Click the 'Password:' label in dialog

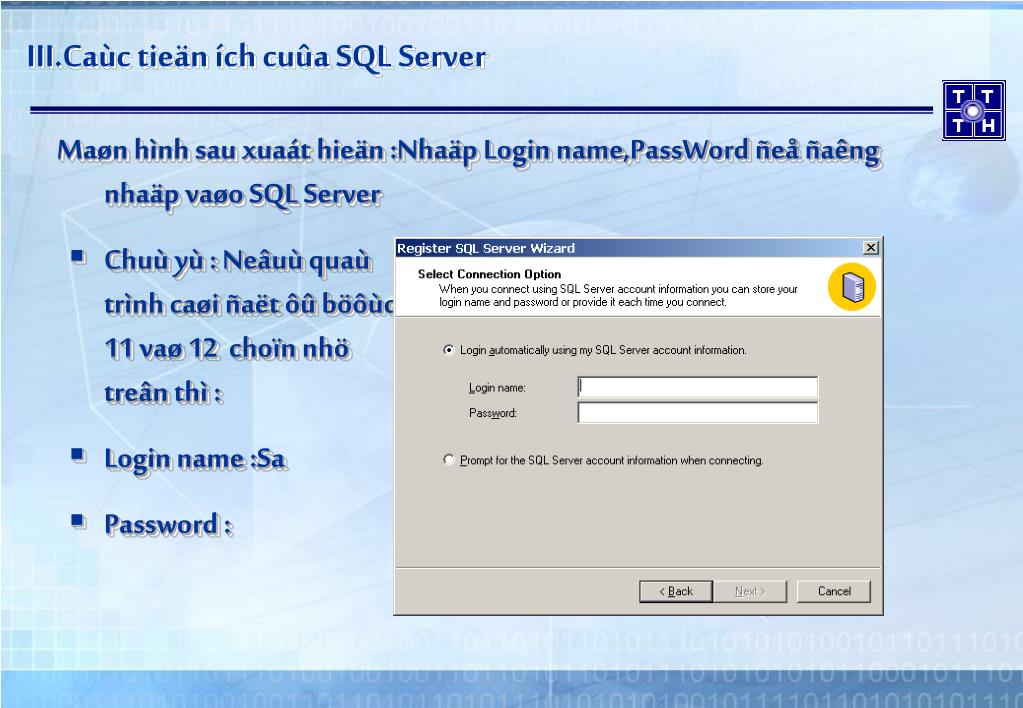click(493, 413)
